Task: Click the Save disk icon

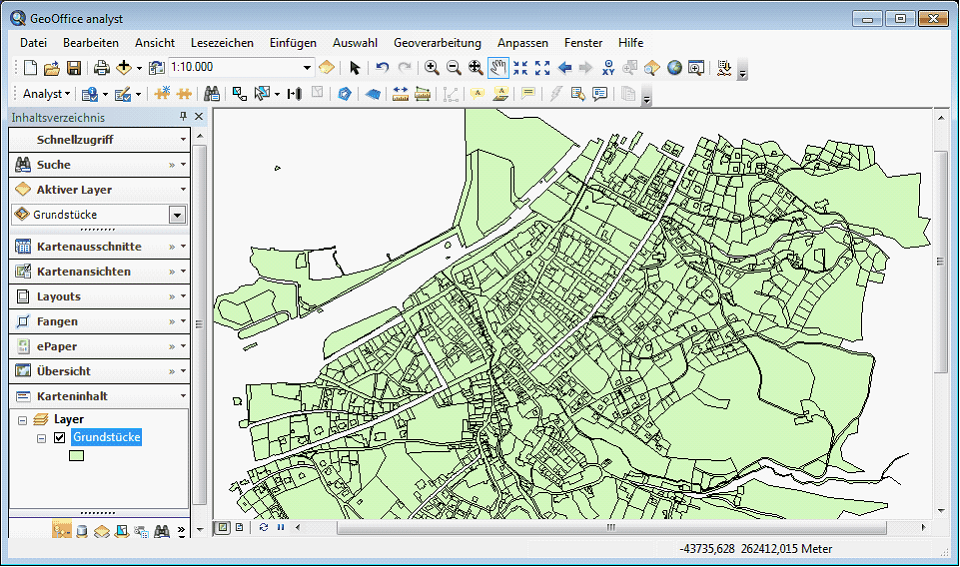Action: pyautogui.click(x=74, y=68)
